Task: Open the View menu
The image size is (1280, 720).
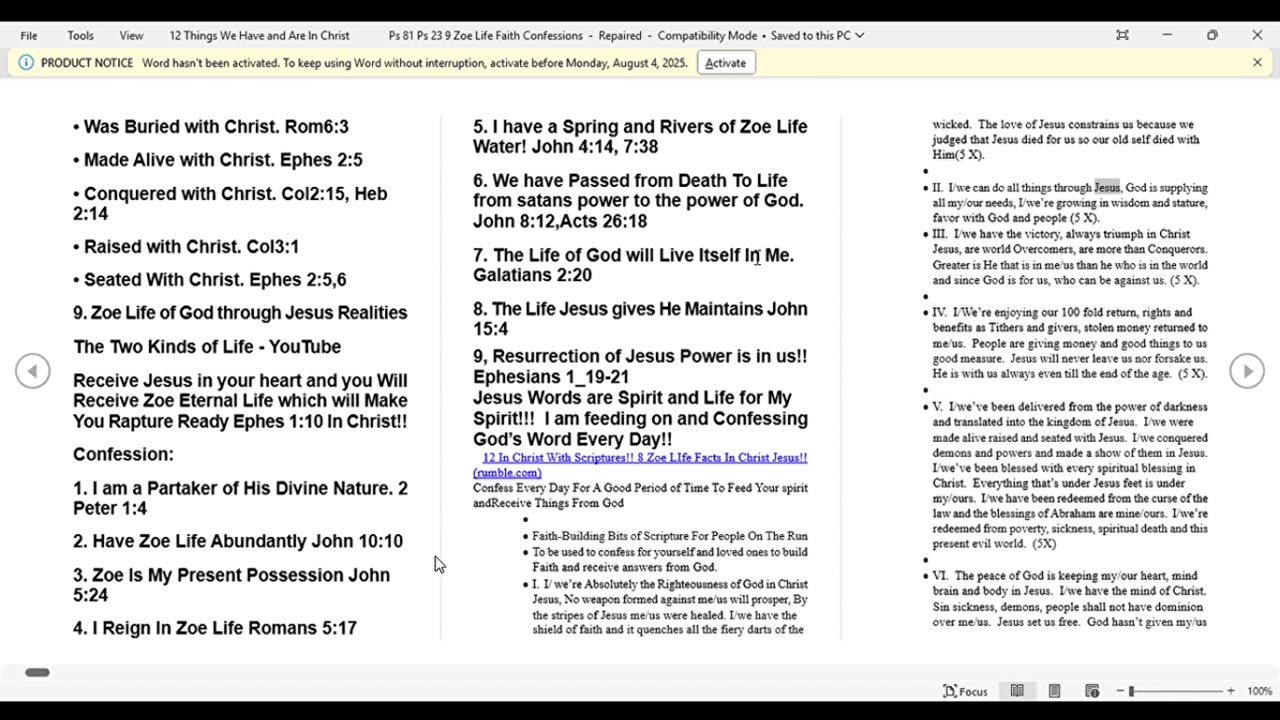Action: click(132, 35)
